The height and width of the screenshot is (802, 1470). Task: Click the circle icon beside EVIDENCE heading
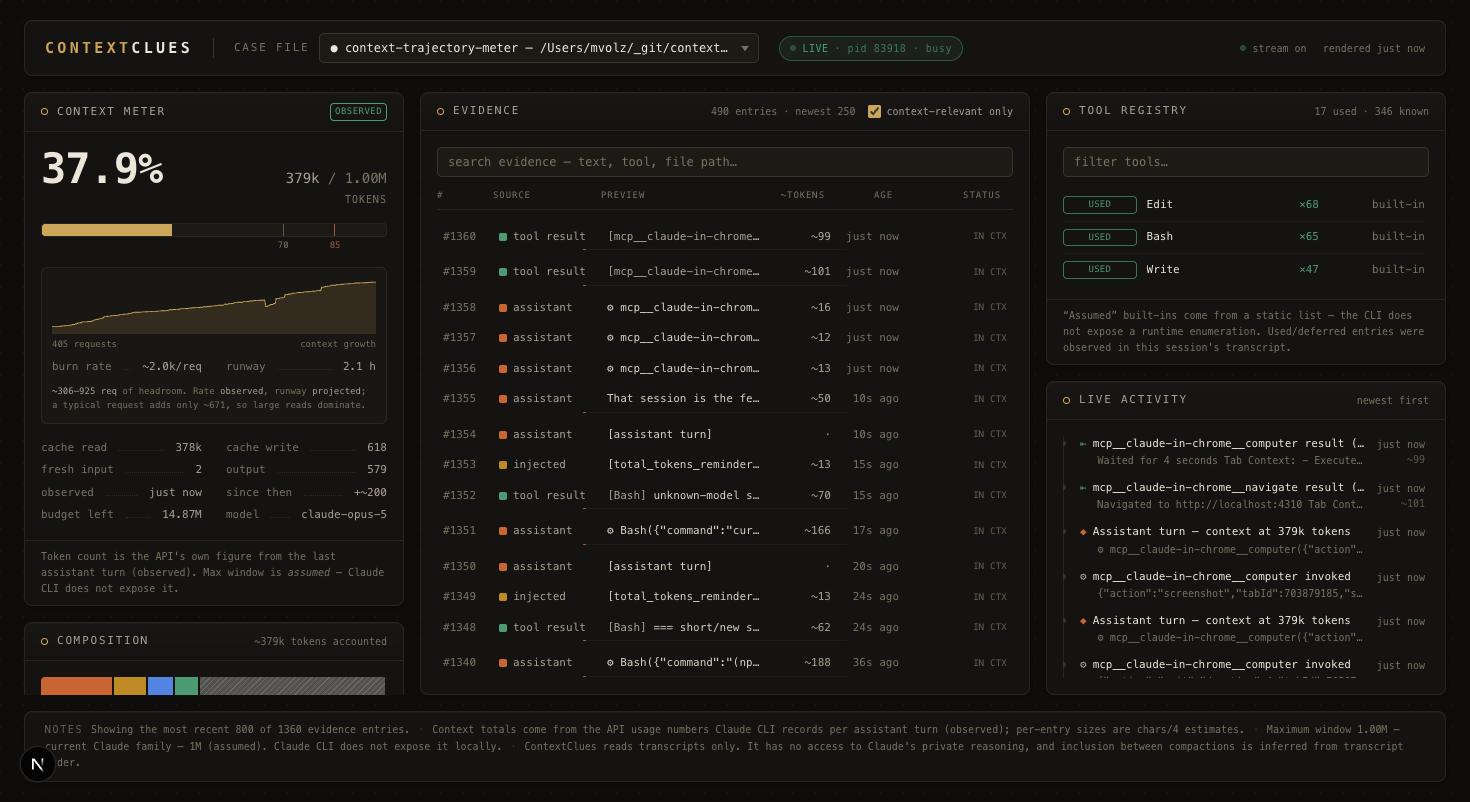[x=440, y=111]
